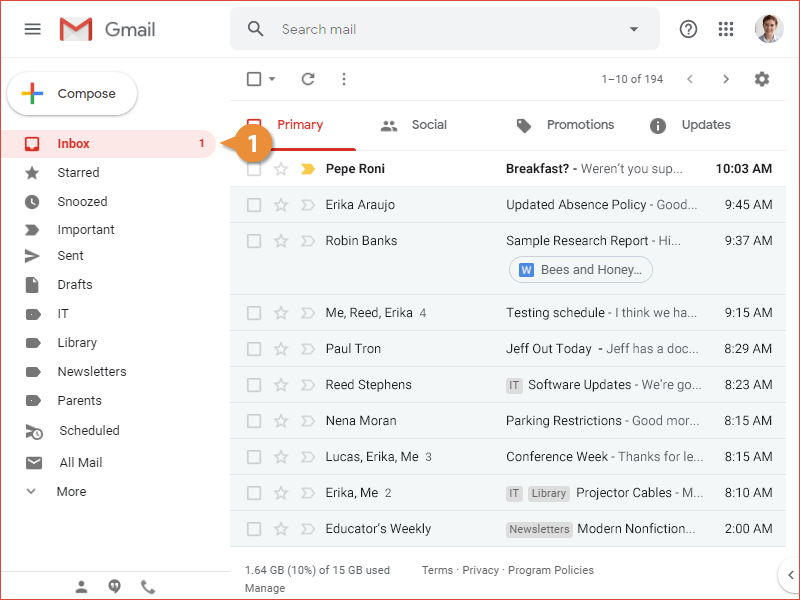
Task: Click the Refresh mail icon
Action: click(308, 79)
